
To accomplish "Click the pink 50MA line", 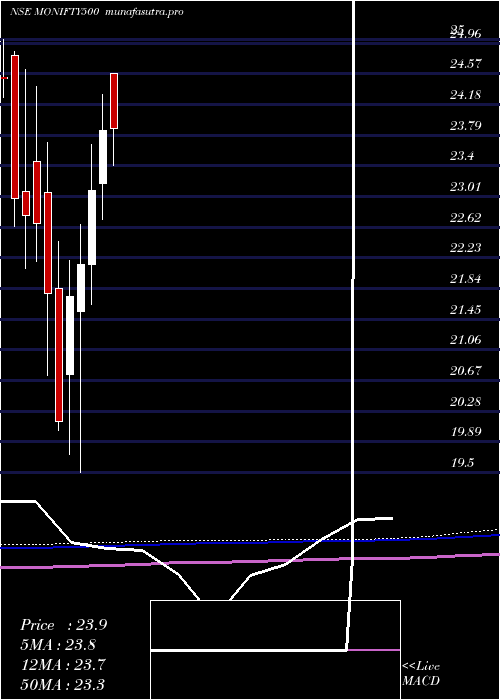I will [250, 561].
